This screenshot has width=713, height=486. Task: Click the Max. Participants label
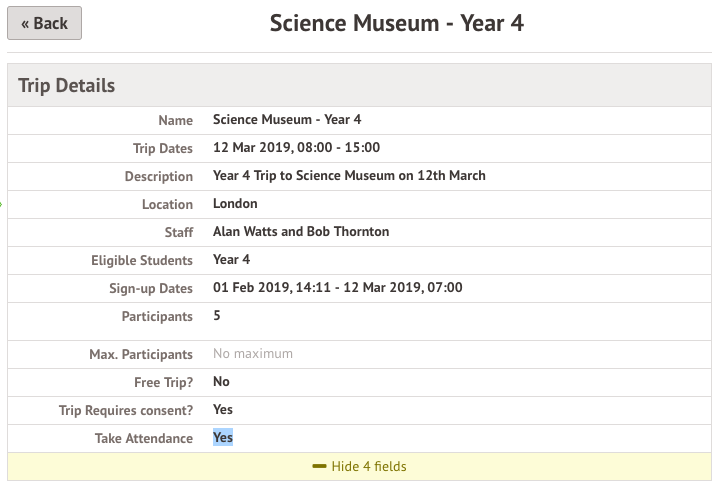pos(140,354)
